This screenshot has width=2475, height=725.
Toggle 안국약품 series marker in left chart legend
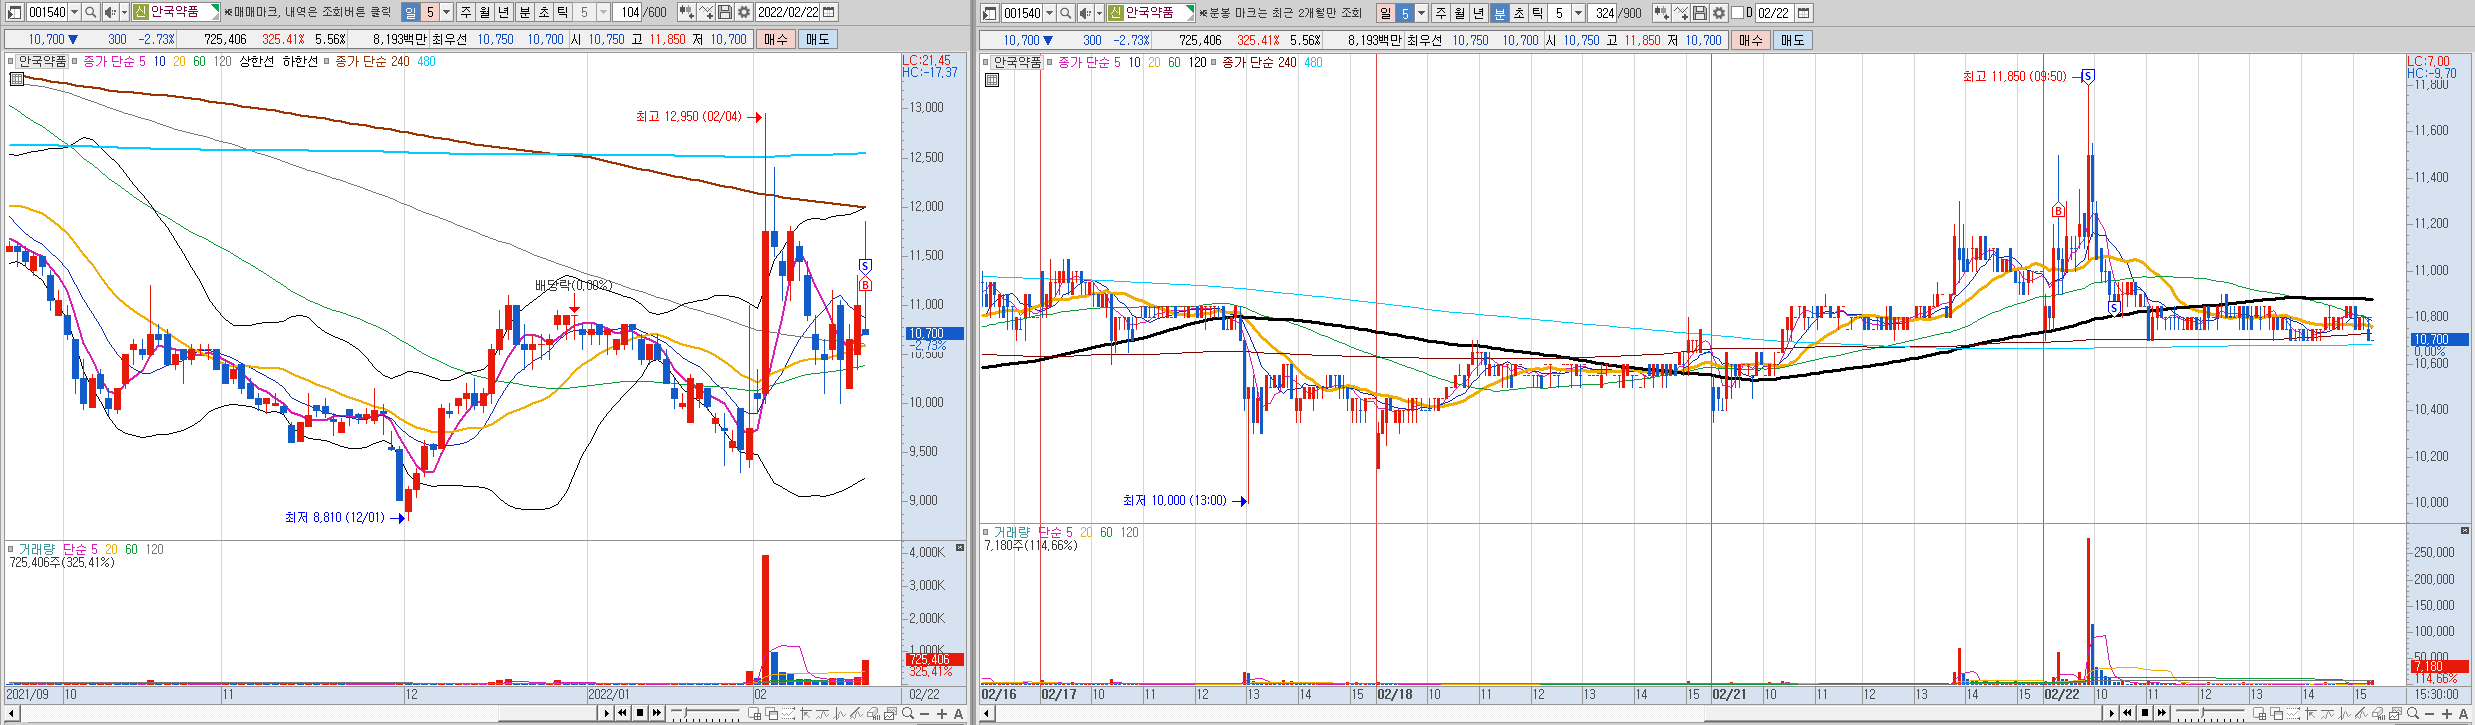tap(10, 61)
